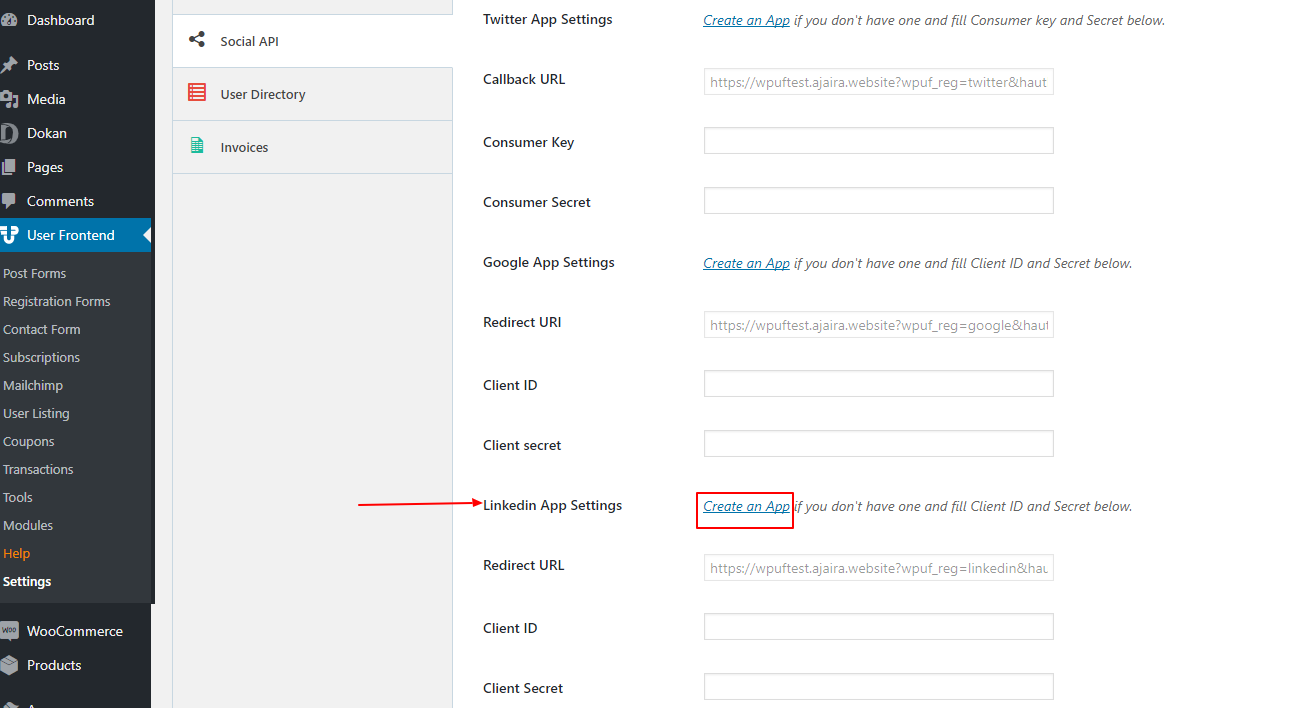Open Contact Form submenu
This screenshot has height=708, width=1313.
point(42,329)
